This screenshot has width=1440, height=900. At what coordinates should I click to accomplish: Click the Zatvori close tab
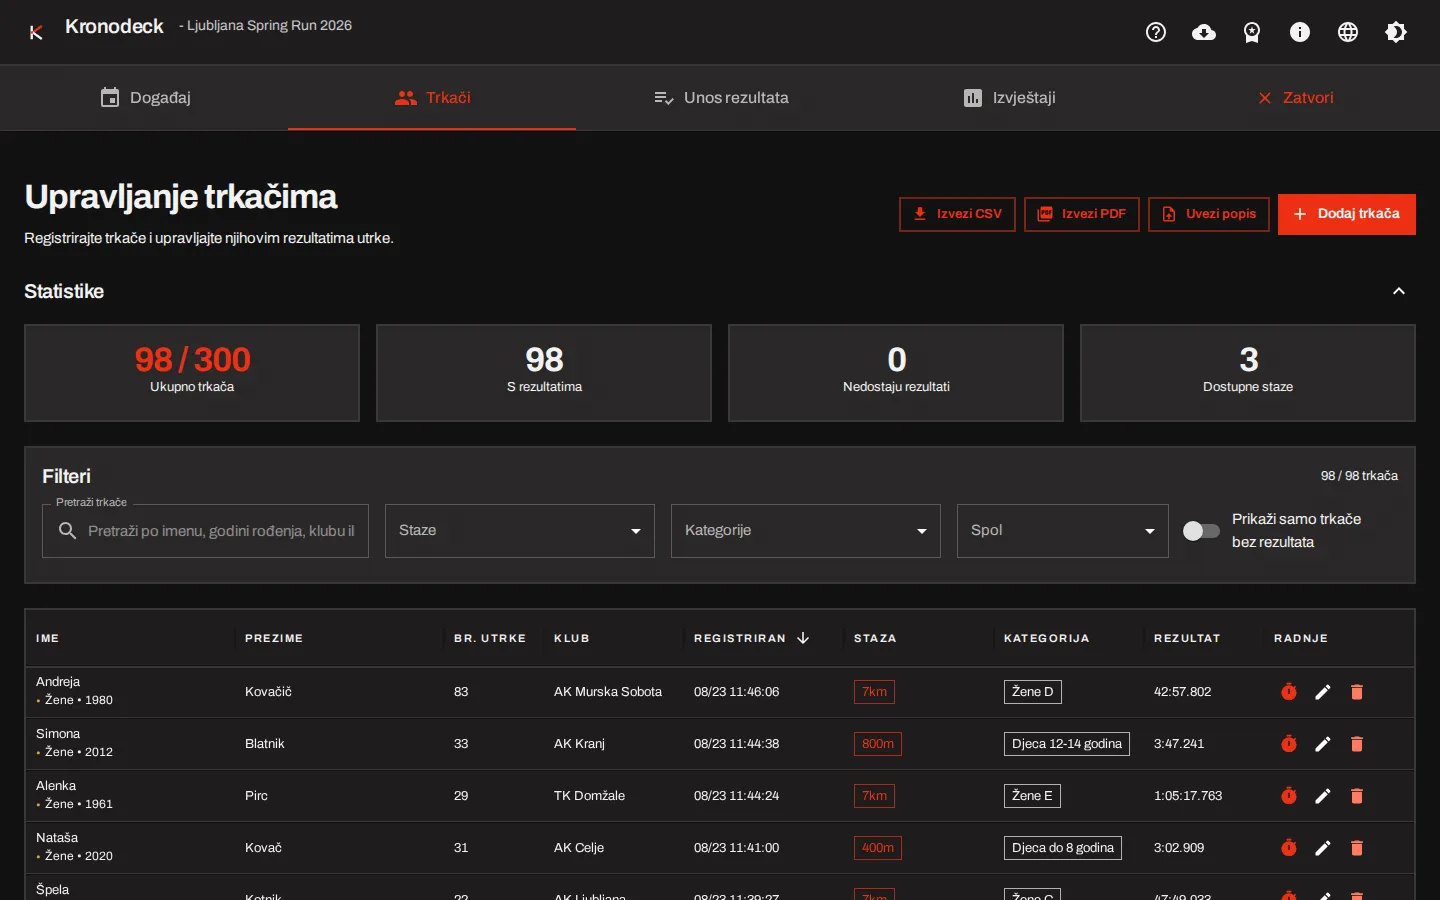[x=1295, y=98]
